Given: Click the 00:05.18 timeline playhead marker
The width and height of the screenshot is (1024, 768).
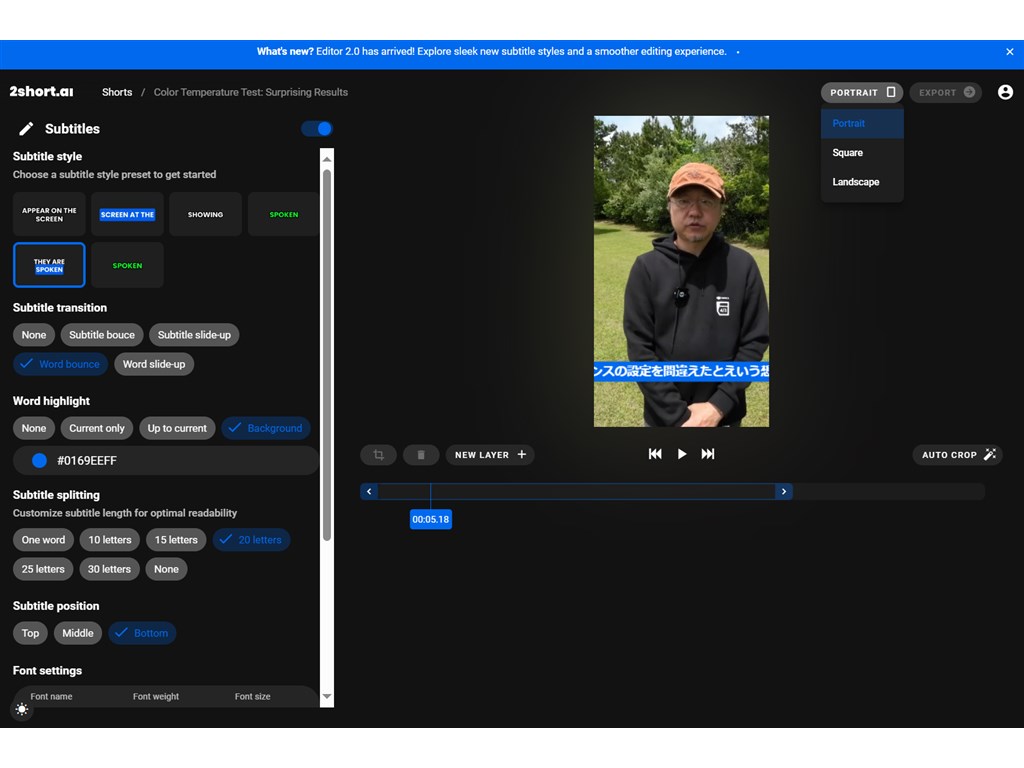Looking at the screenshot, I should click(430, 520).
